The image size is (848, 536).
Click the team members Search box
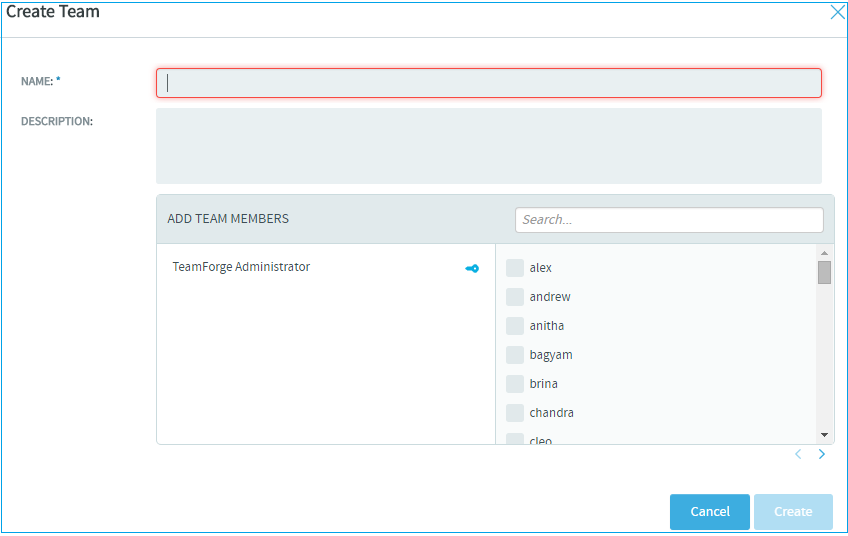pos(669,220)
